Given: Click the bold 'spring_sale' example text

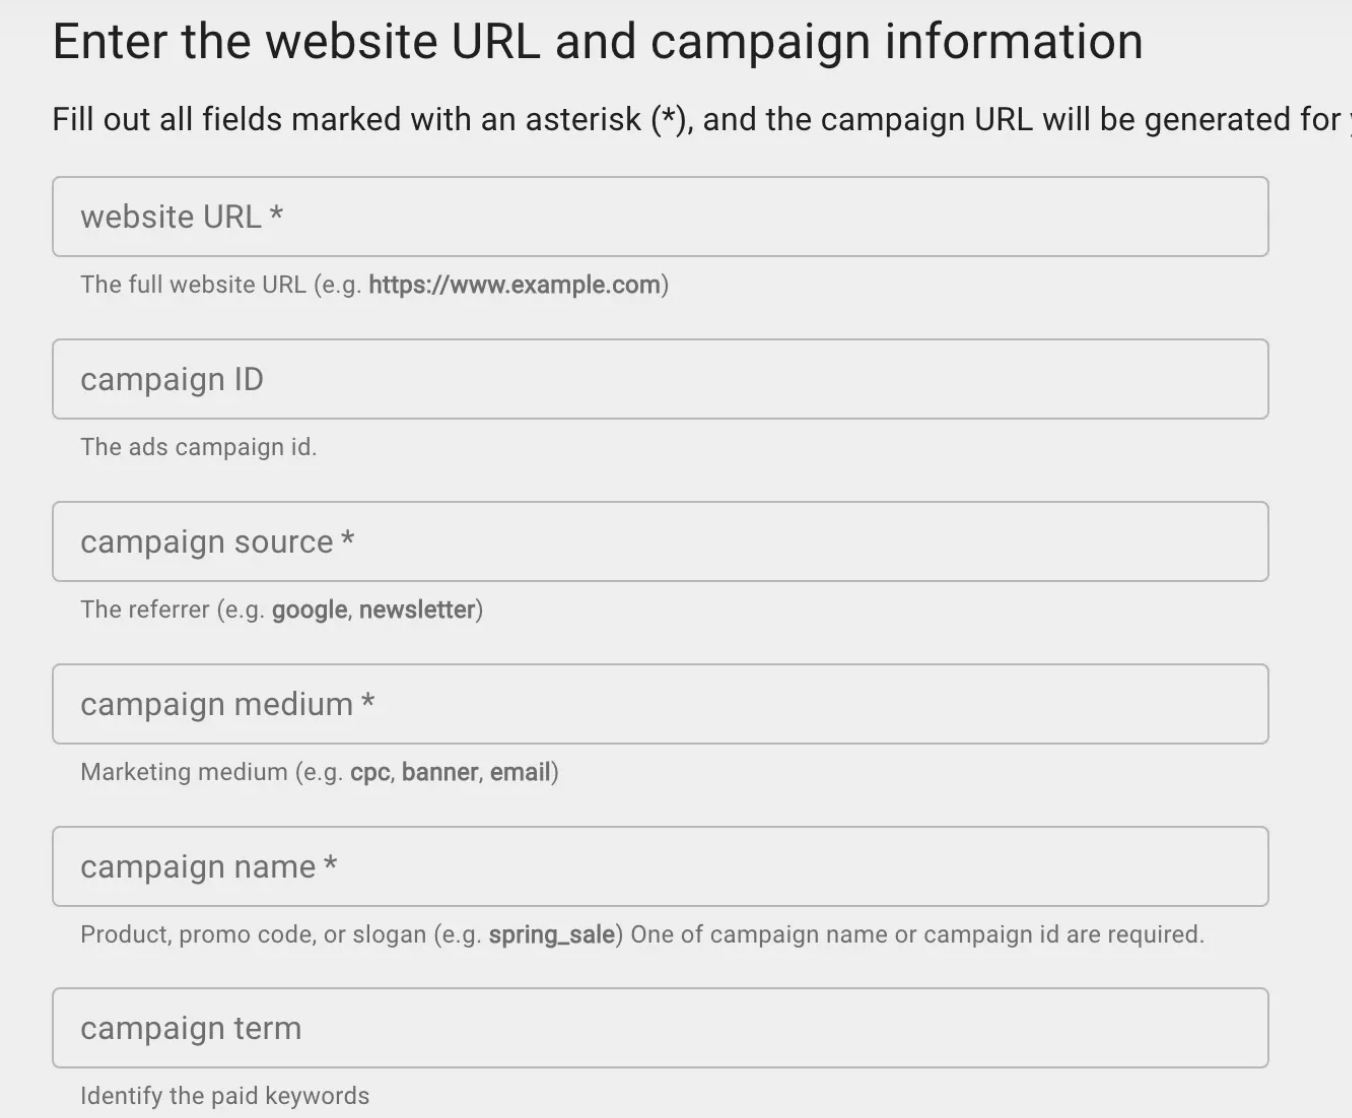Looking at the screenshot, I should (x=552, y=935).
